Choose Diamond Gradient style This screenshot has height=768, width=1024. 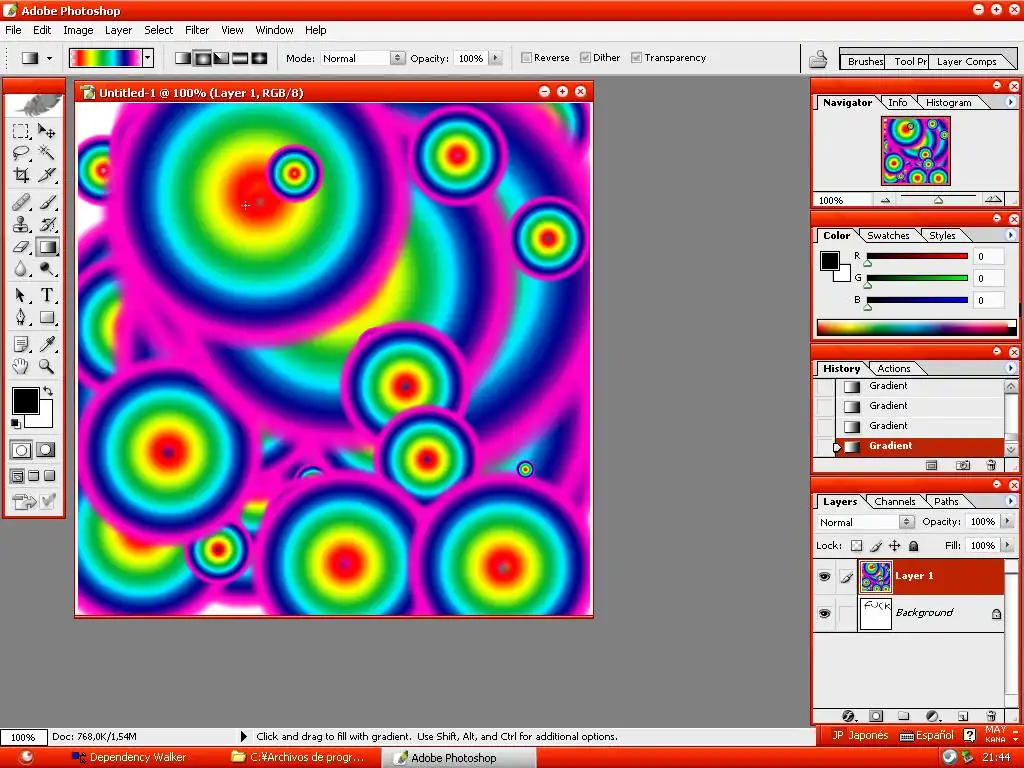[x=259, y=58]
